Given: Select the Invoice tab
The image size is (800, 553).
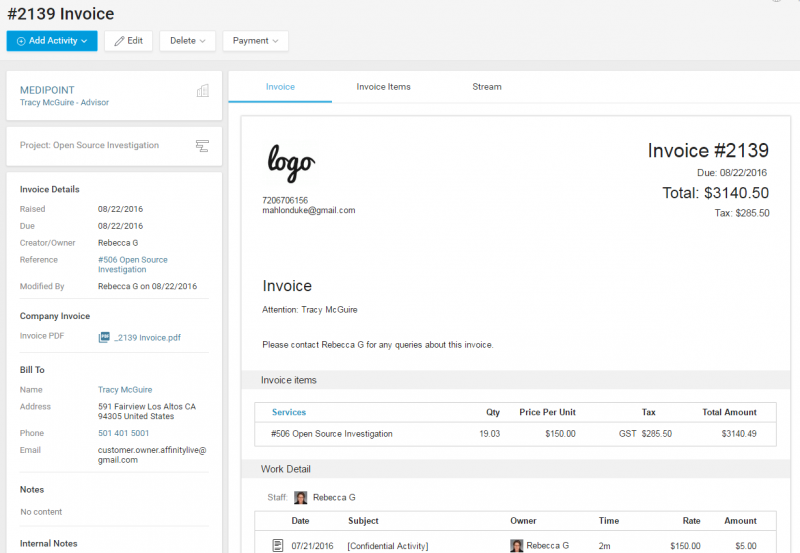Looking at the screenshot, I should 280,87.
